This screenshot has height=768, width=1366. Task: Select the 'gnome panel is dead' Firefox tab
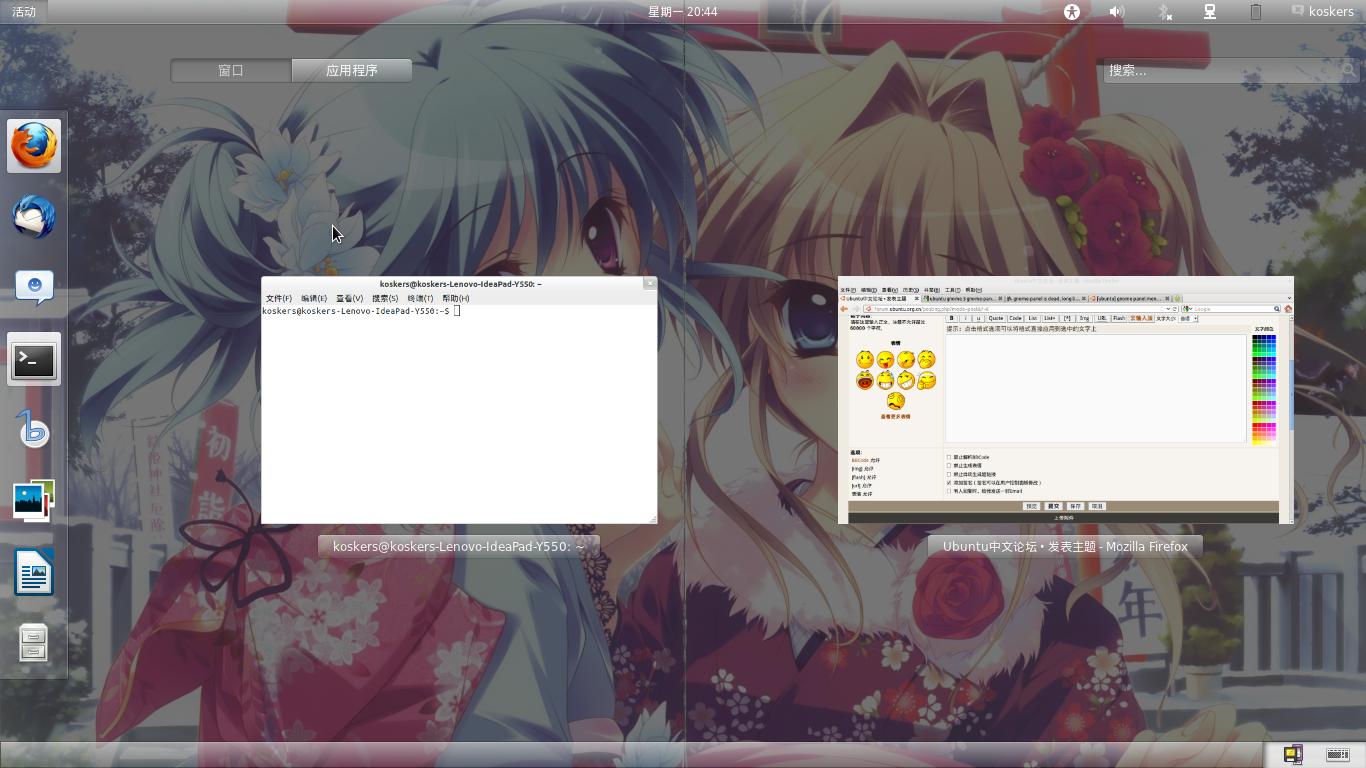1047,298
